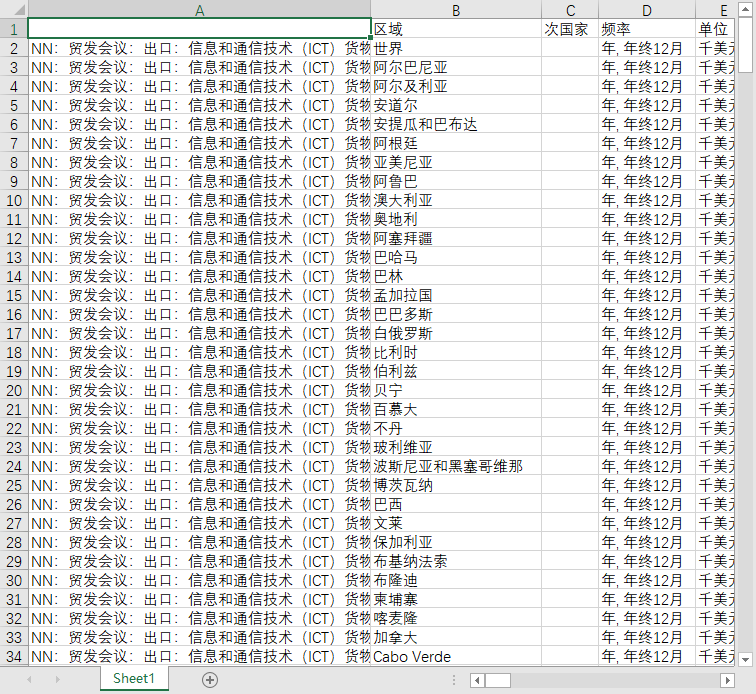Select cell containing 安道尔
Viewport: 756px width, 694px height.
point(456,105)
